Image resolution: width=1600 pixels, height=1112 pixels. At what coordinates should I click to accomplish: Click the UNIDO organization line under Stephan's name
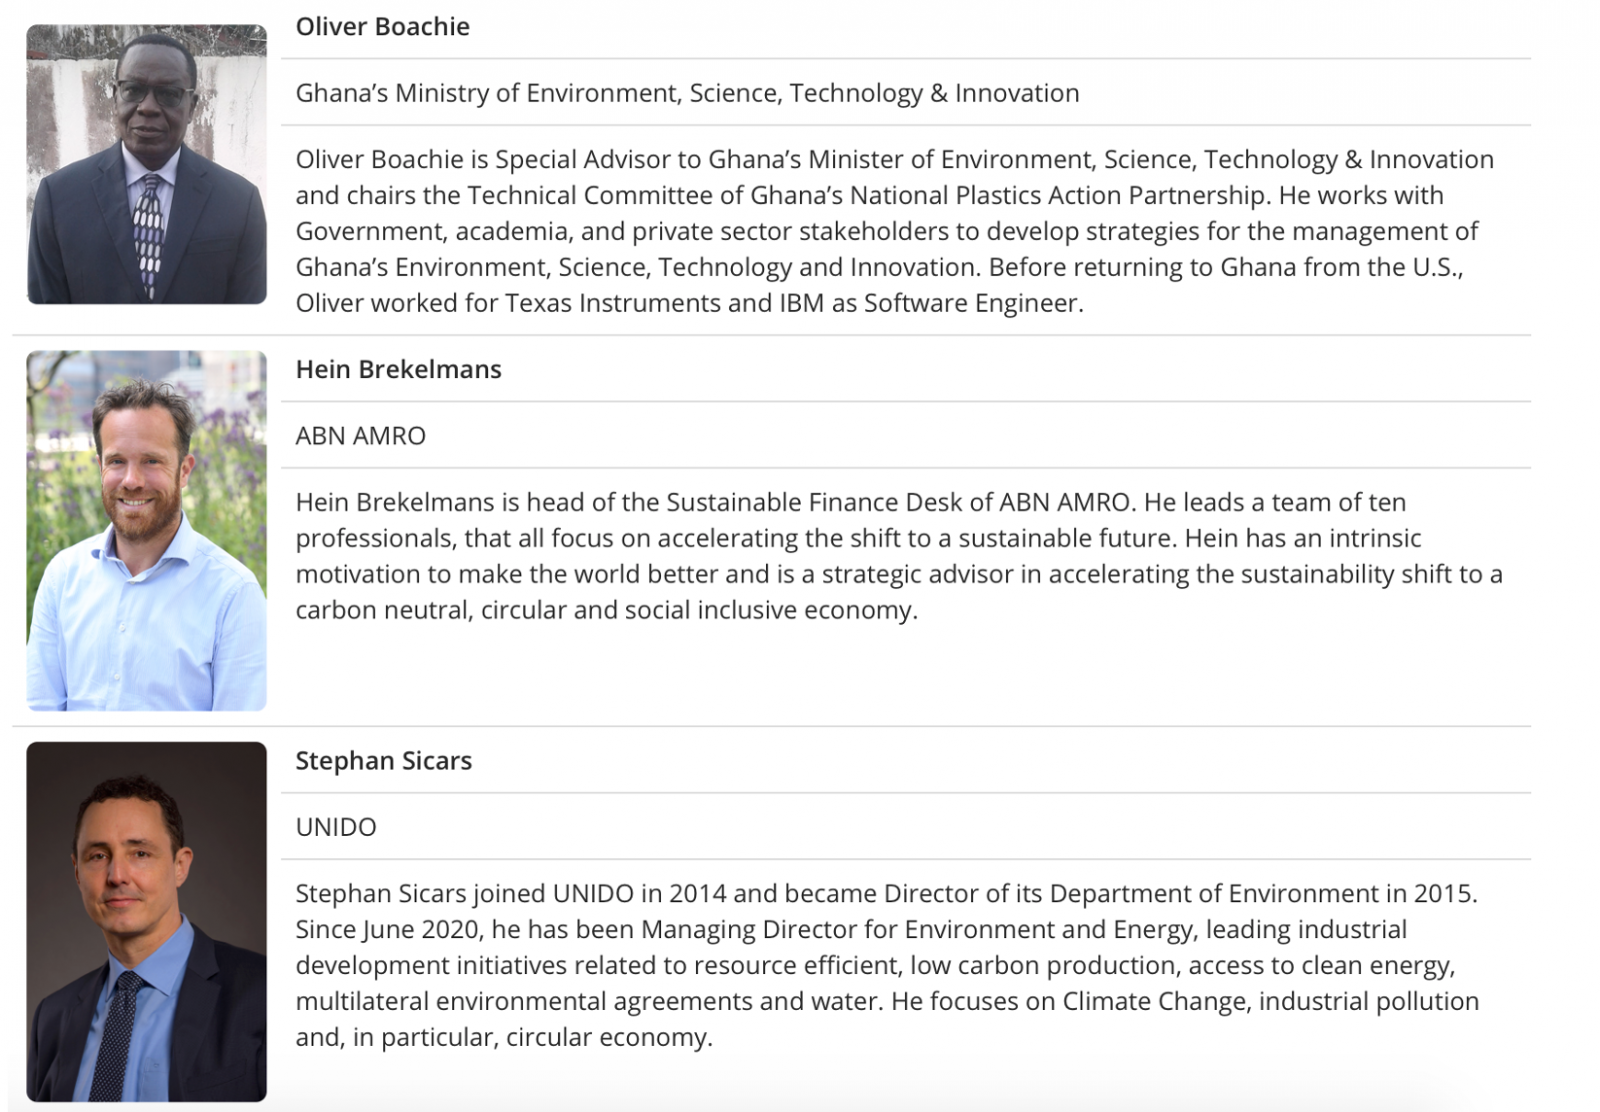(x=336, y=827)
